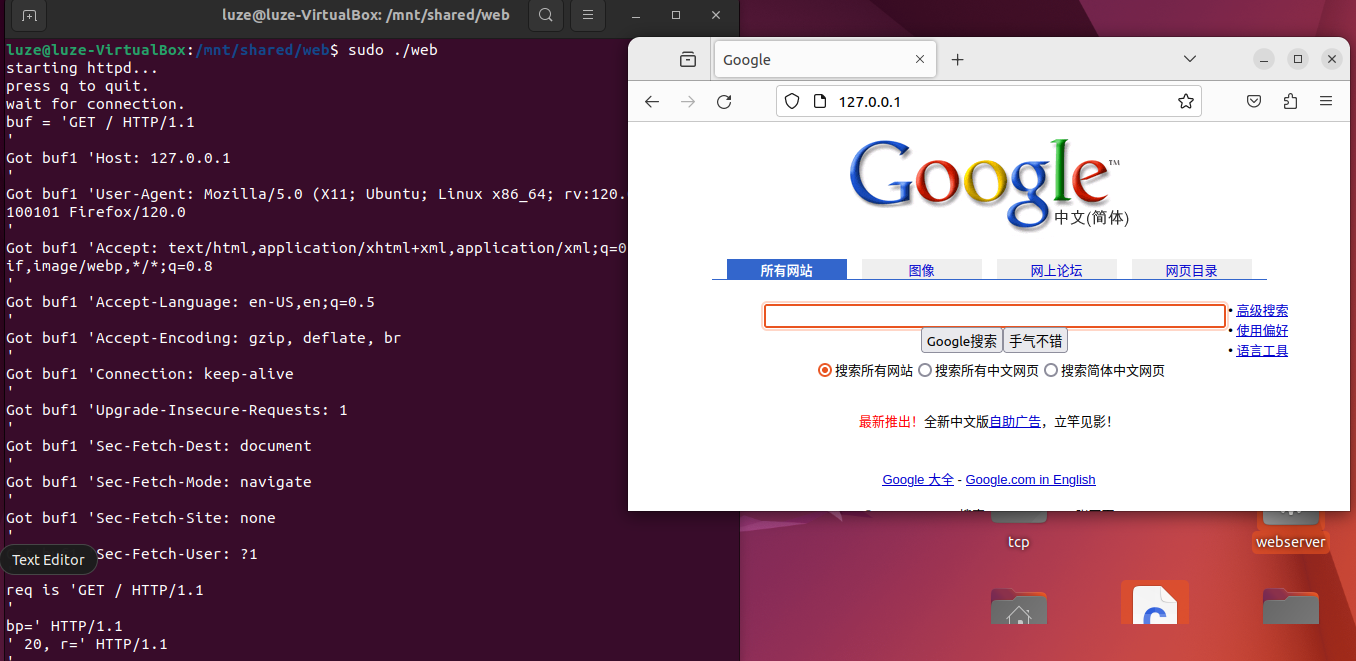Maximize the Firefox window
This screenshot has width=1356, height=661.
coord(1298,59)
